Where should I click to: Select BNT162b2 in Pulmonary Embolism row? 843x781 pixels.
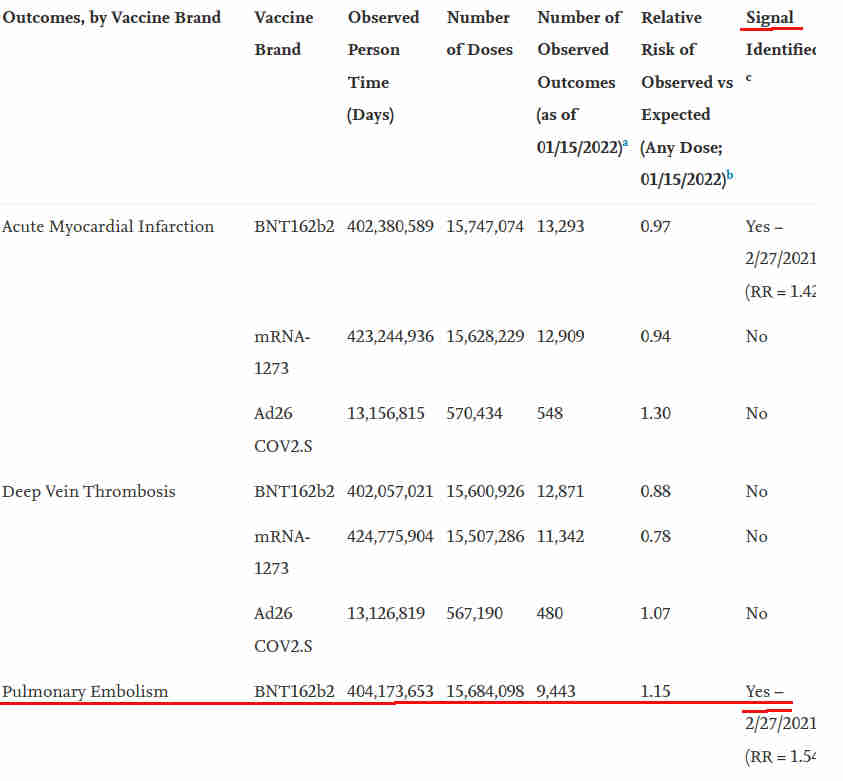294,691
